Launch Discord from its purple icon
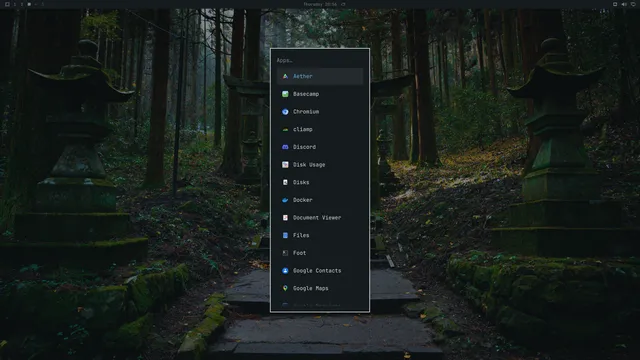 point(285,147)
